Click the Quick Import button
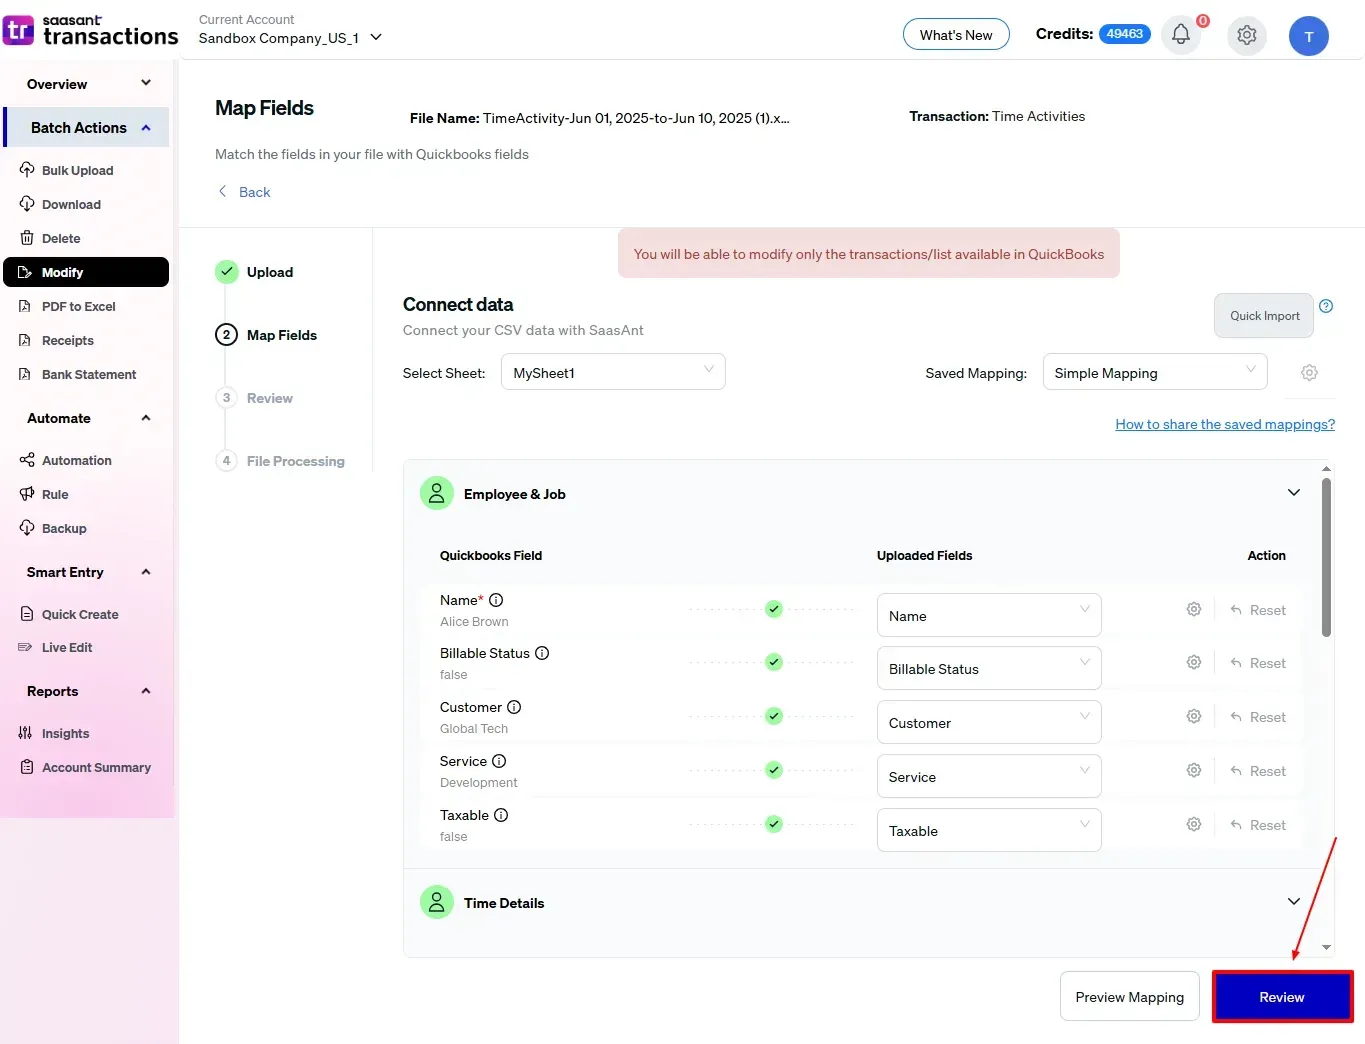1365x1044 pixels. coord(1264,315)
